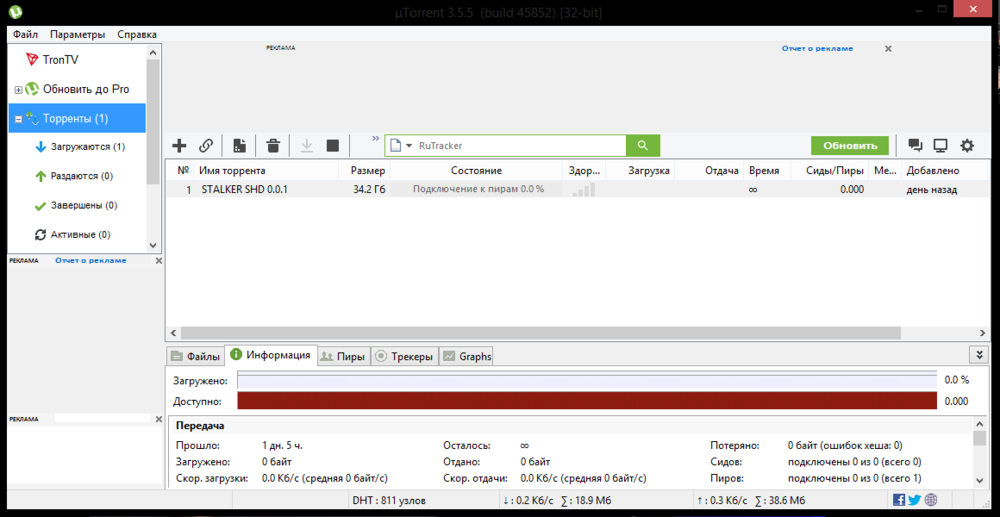The width and height of the screenshot is (1000, 517).
Task: Select the STALKER SHD 0.0.1 torrent row
Action: 577,189
